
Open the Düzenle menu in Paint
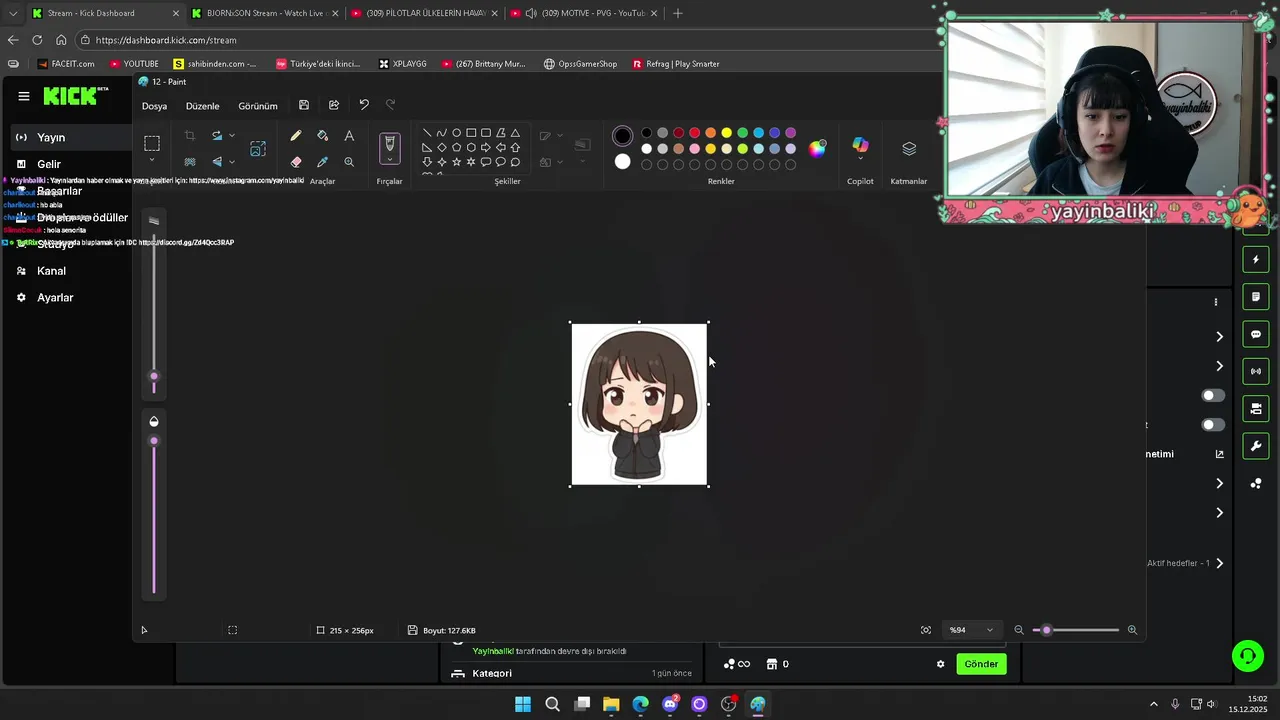(202, 106)
